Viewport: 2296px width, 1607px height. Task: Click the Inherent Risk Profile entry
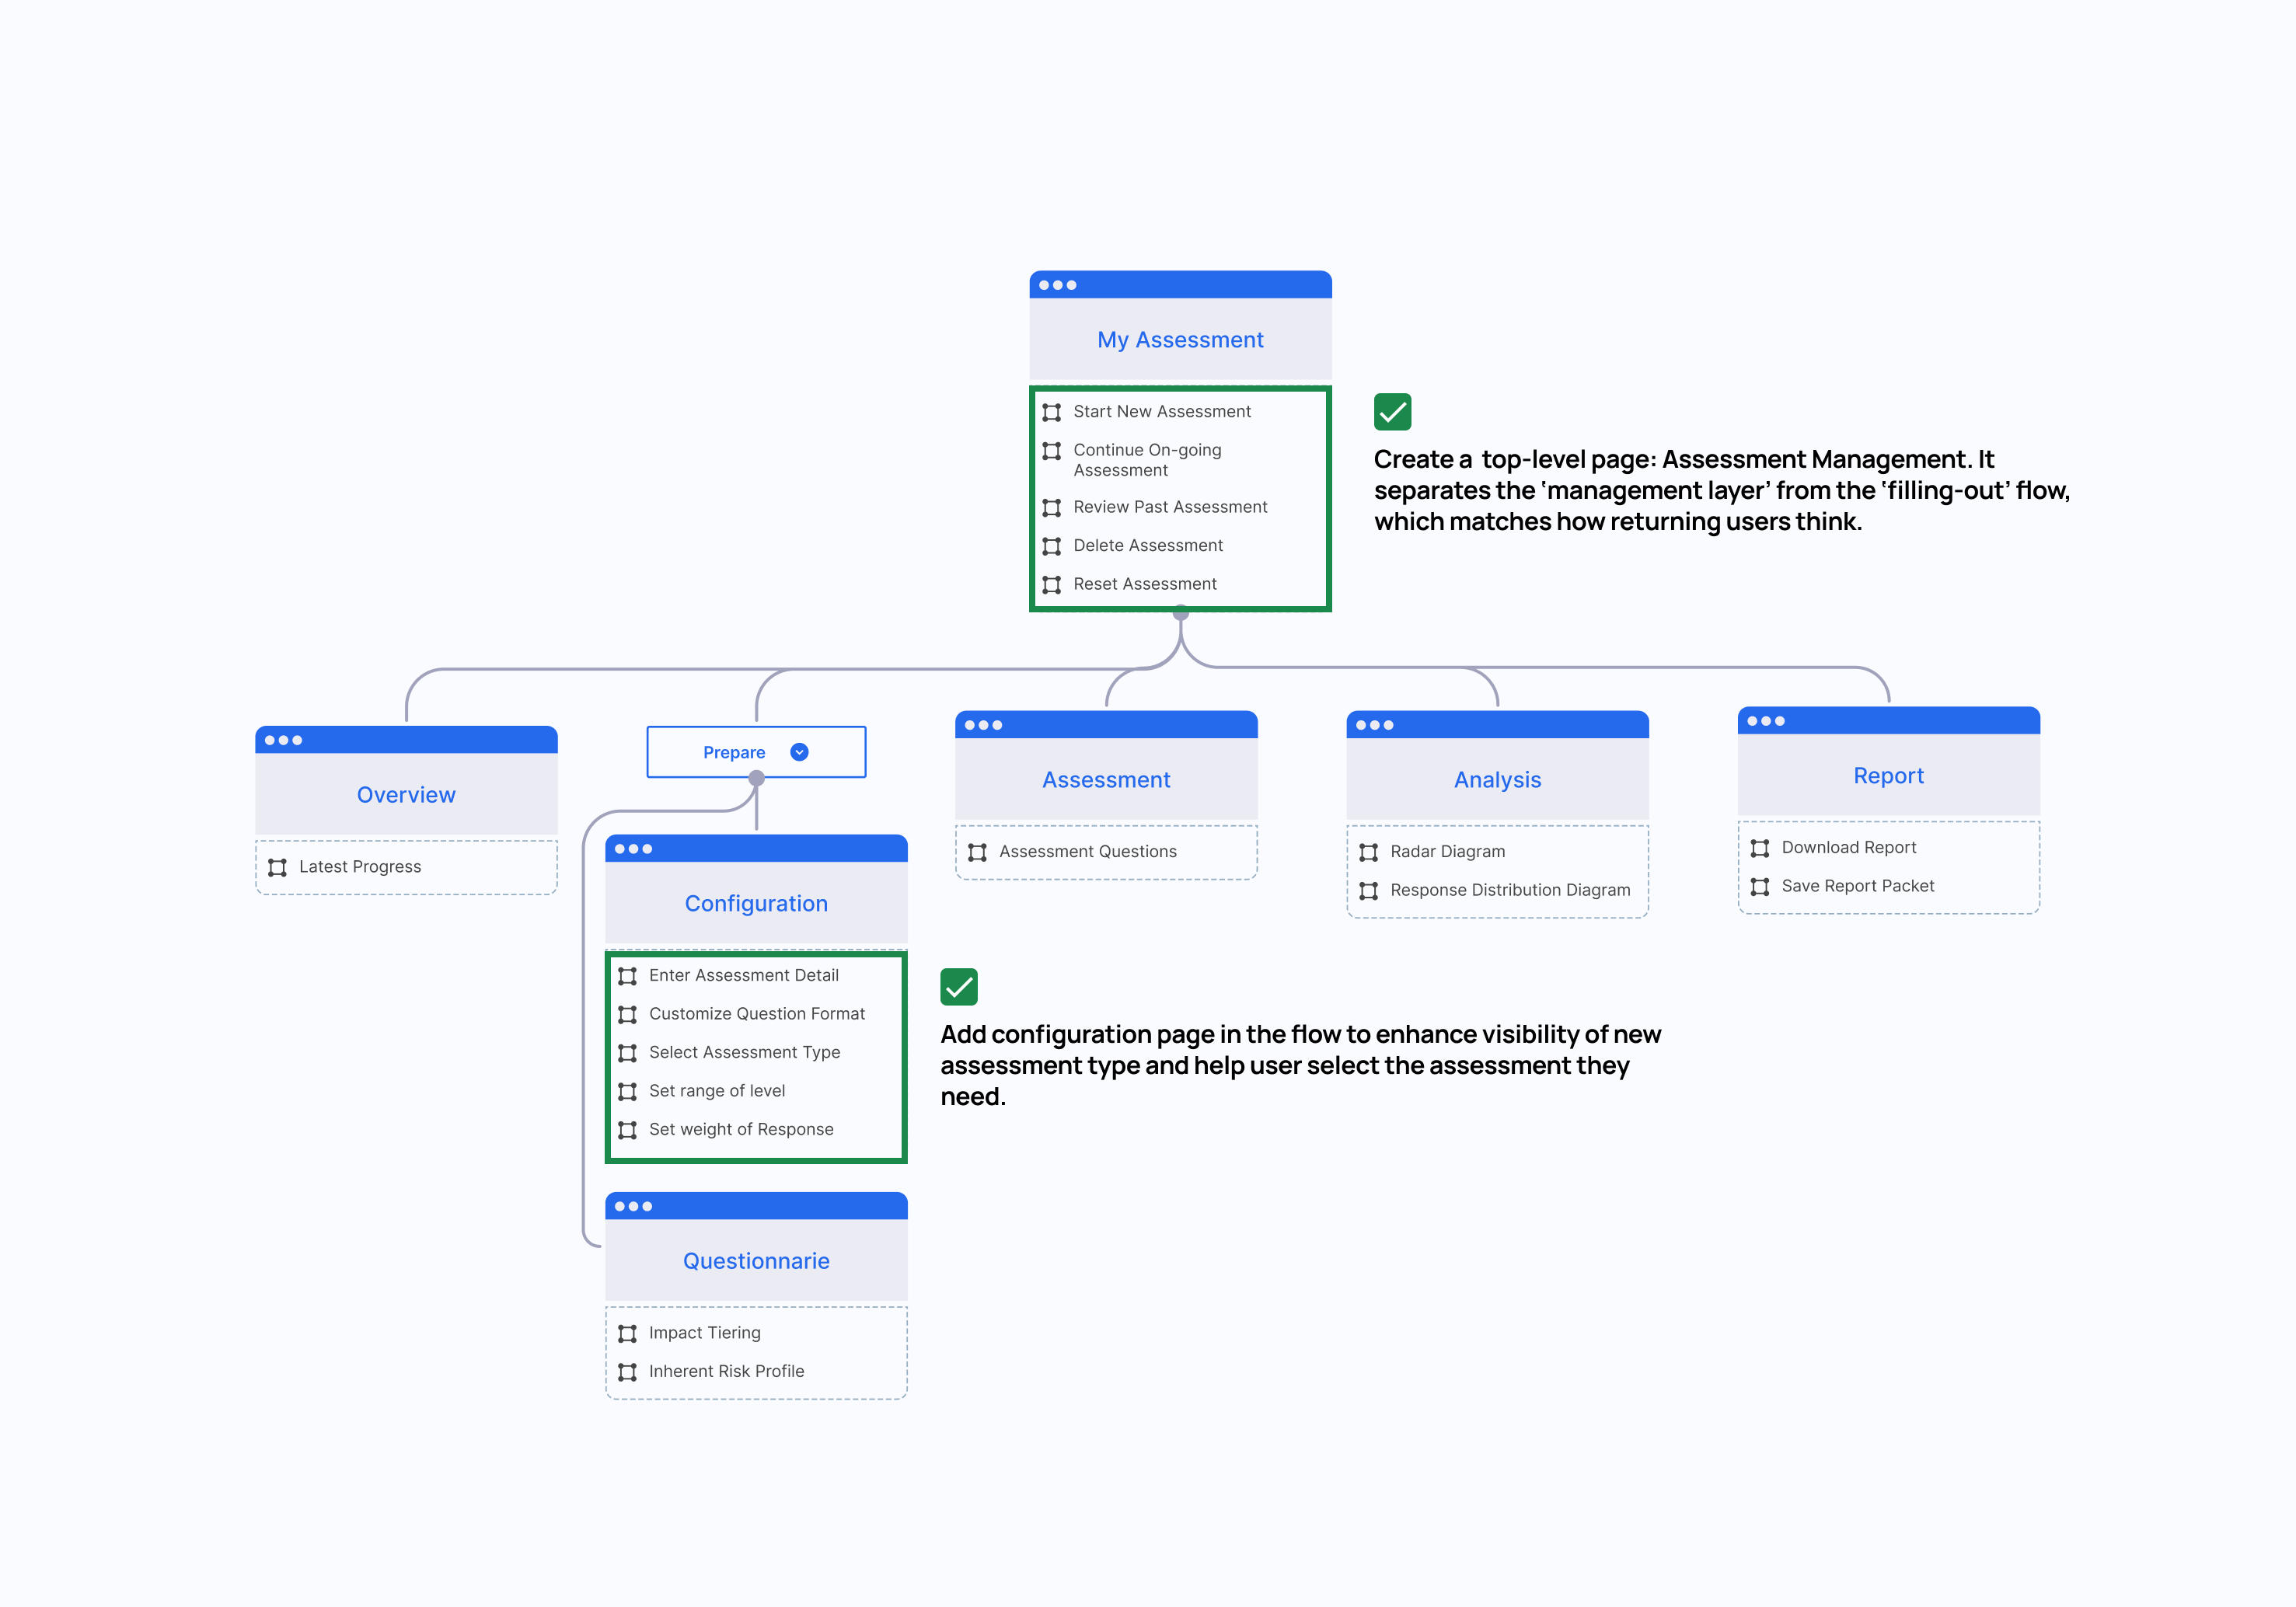tap(726, 1371)
